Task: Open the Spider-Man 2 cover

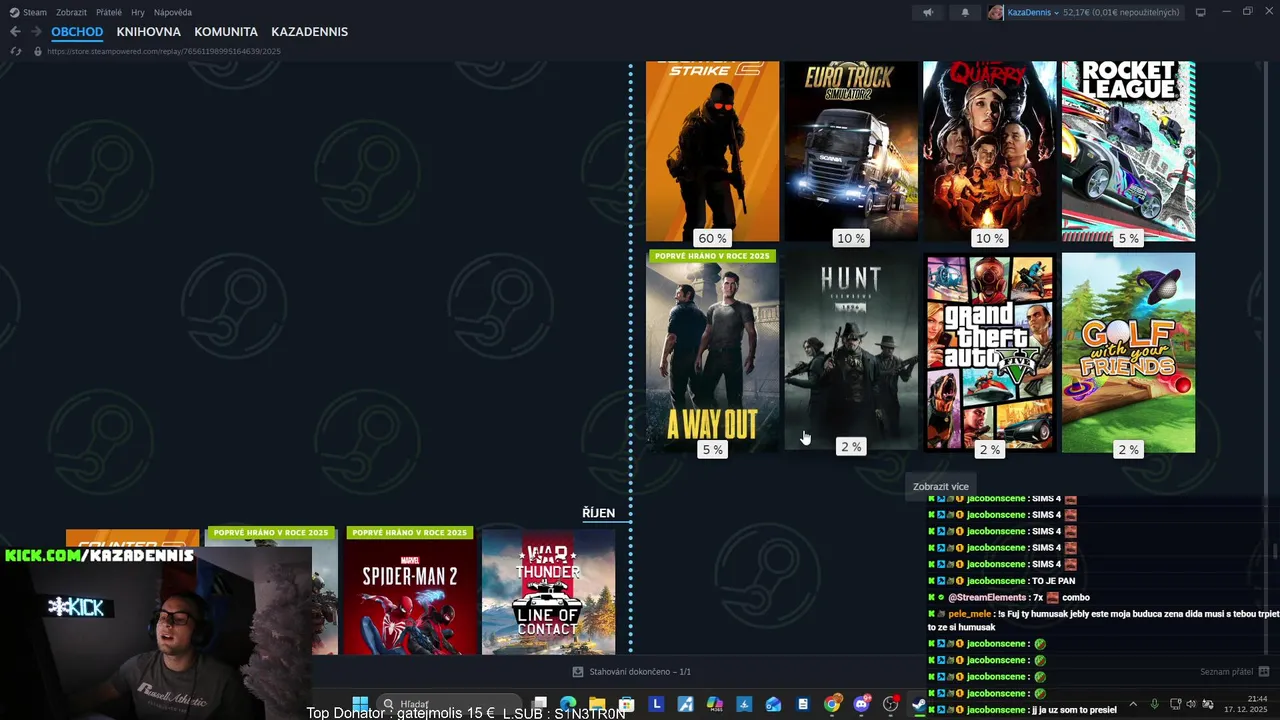Action: tap(410, 591)
